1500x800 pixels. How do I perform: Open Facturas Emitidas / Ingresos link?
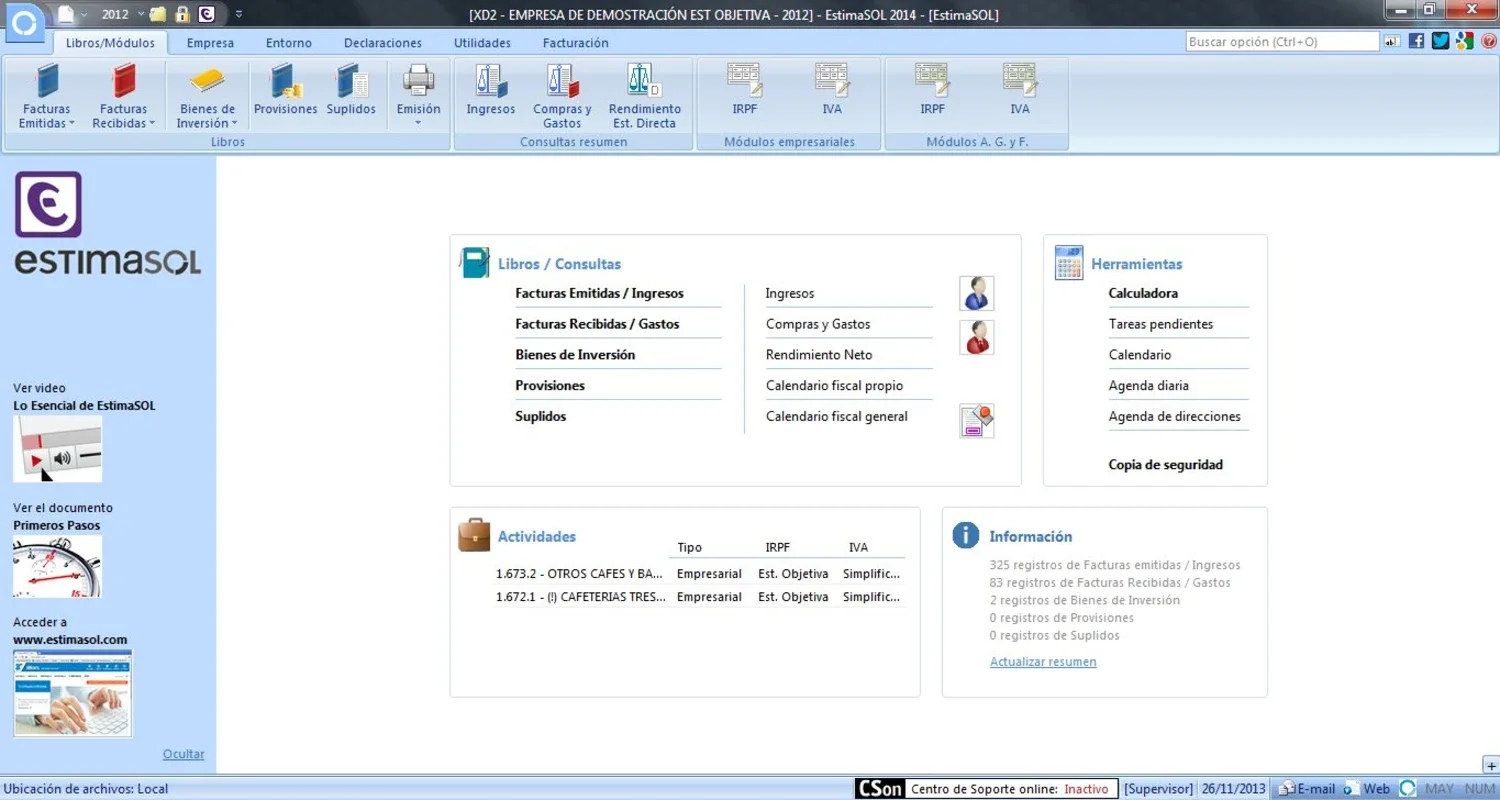tap(600, 294)
